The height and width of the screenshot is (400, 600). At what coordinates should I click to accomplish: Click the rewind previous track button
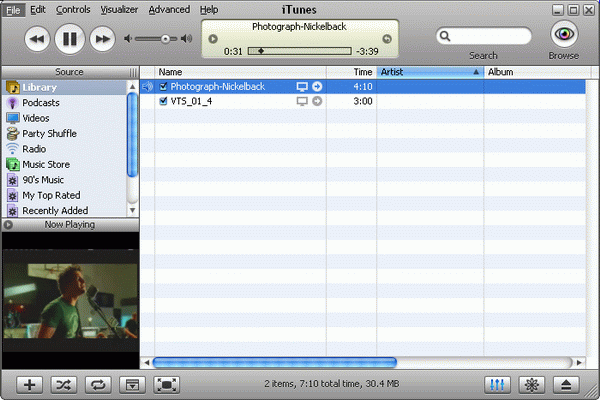(x=37, y=39)
